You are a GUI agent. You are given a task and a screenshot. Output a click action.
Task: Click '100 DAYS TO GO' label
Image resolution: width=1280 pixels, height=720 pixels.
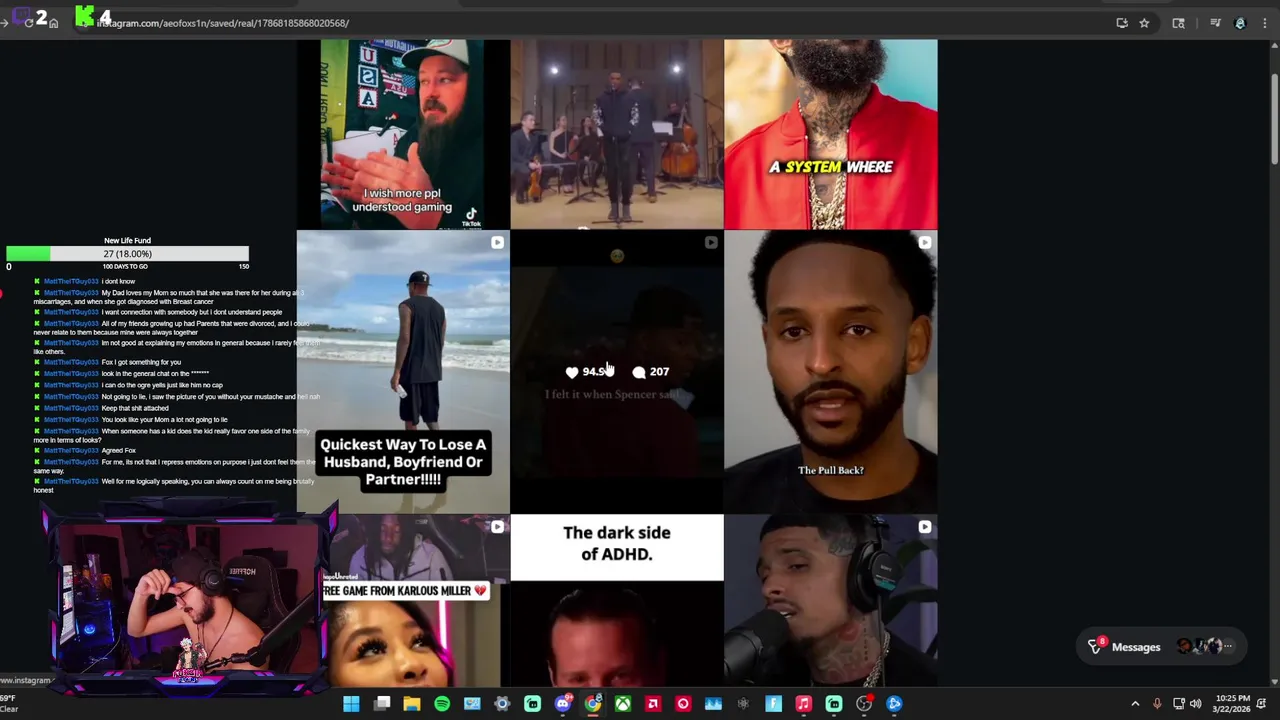click(127, 266)
